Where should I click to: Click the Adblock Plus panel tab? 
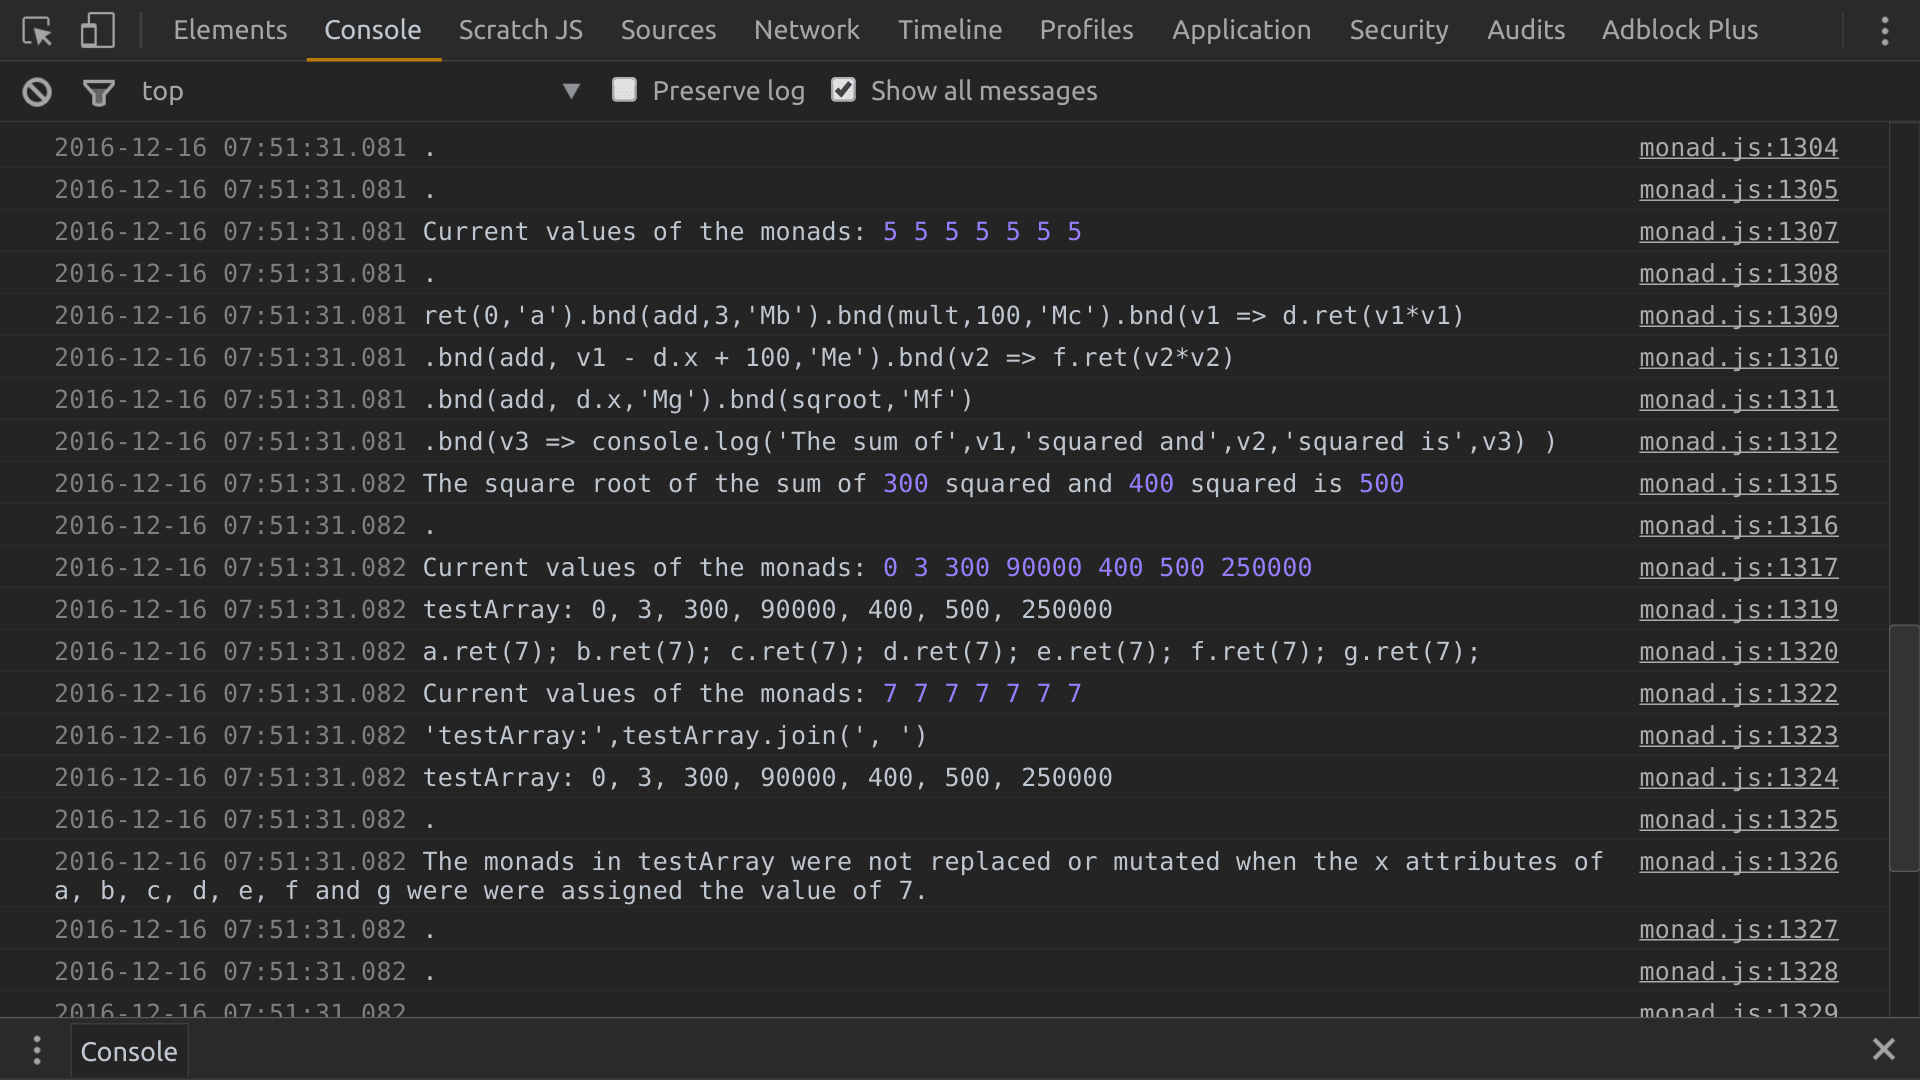pos(1679,29)
